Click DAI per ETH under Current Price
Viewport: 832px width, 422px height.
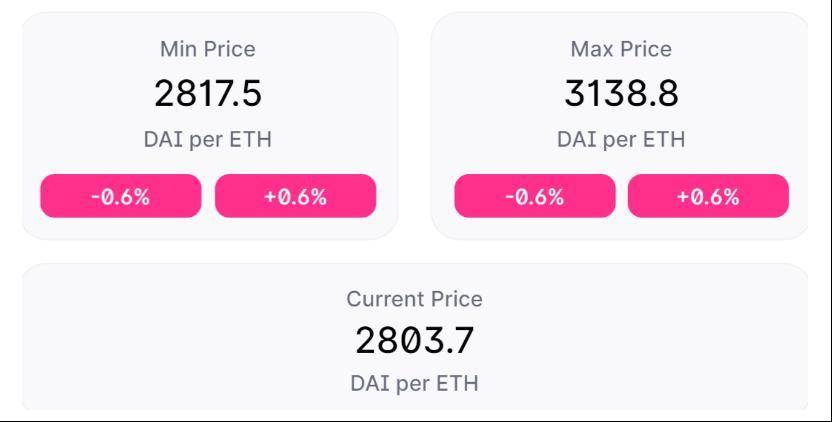(414, 383)
